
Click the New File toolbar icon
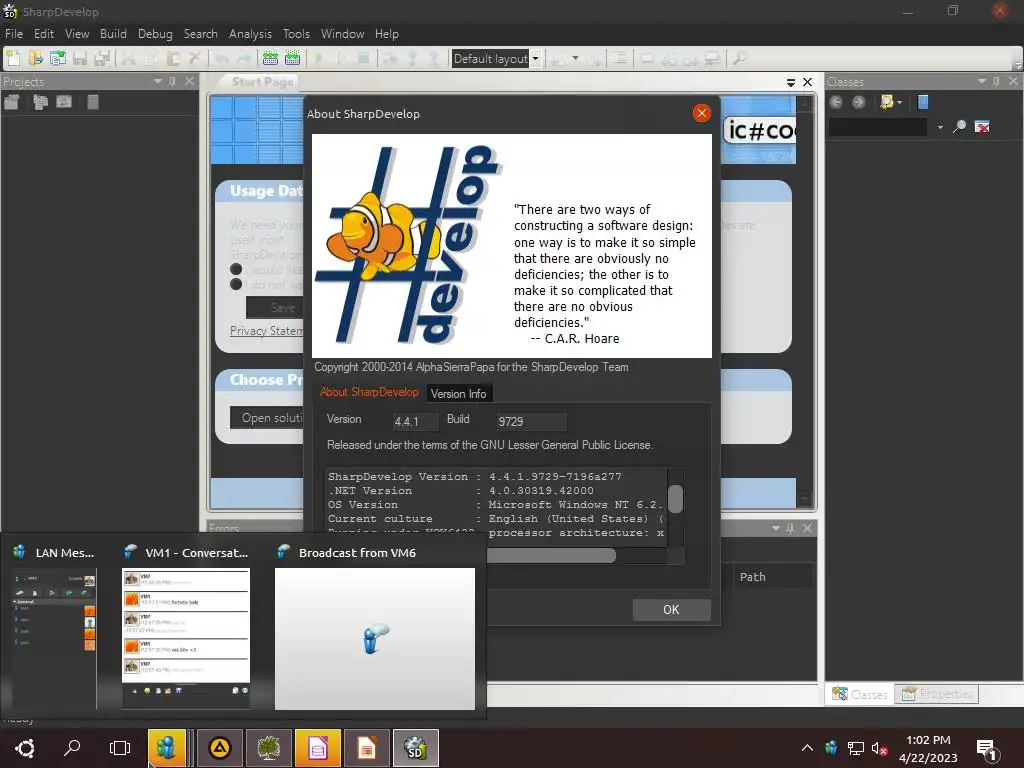13,59
